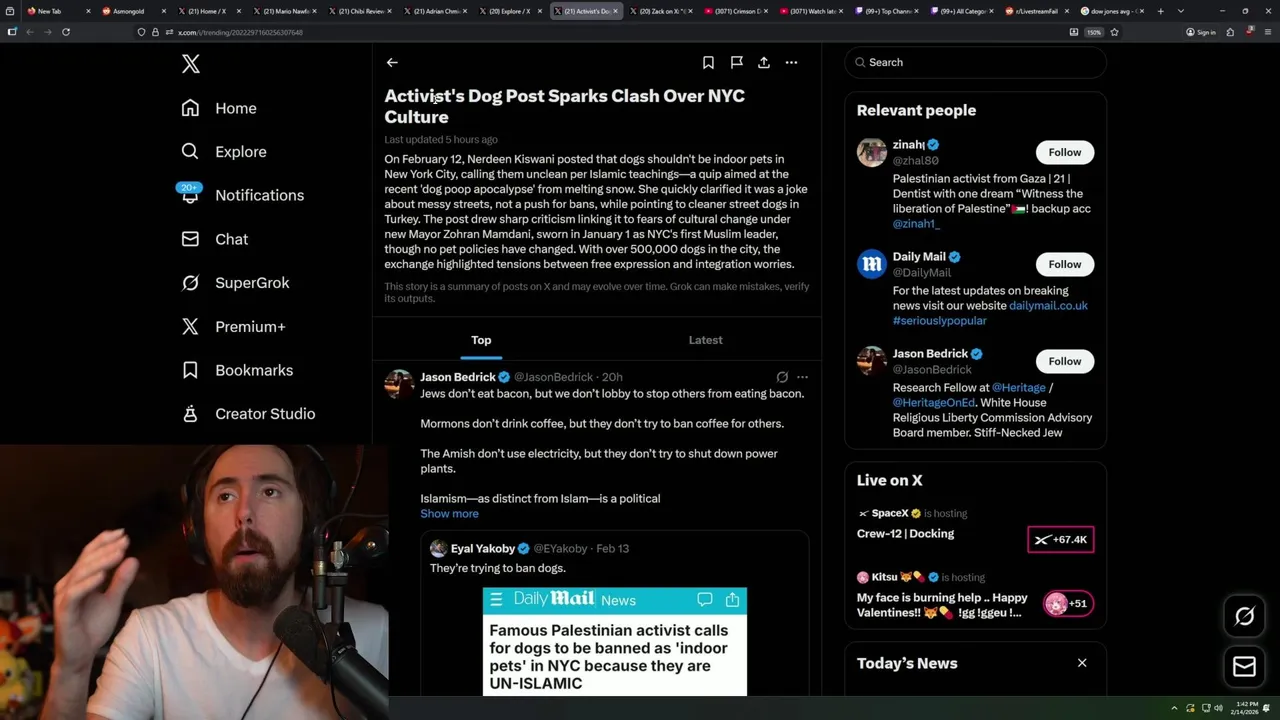Click #seriouslypopular hashtag
This screenshot has width=1280, height=720.
click(939, 321)
